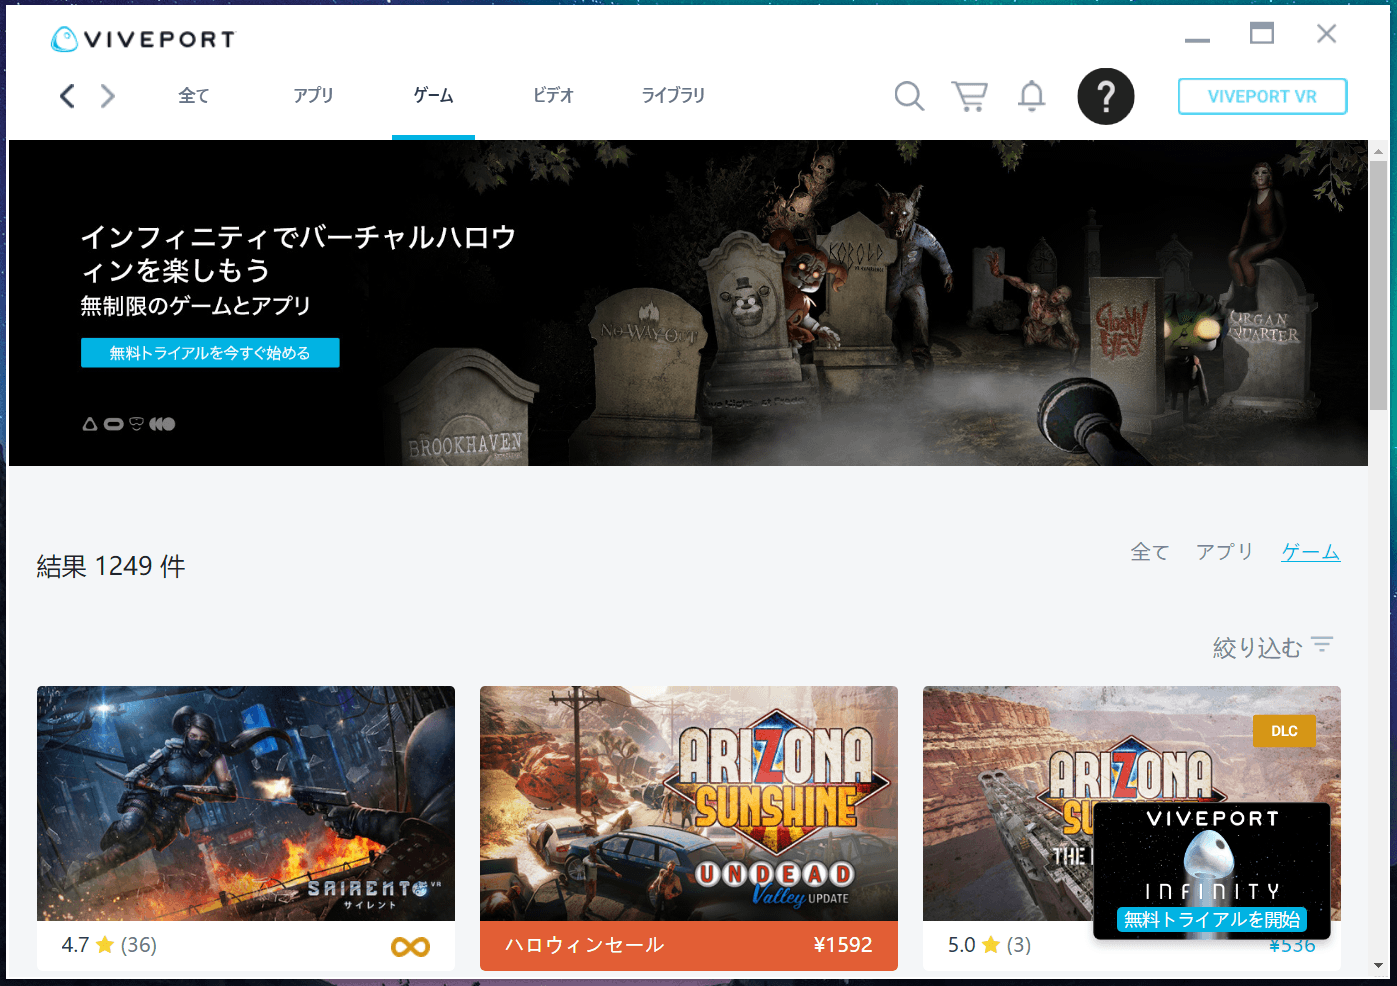Open help question mark icon

click(x=1106, y=96)
